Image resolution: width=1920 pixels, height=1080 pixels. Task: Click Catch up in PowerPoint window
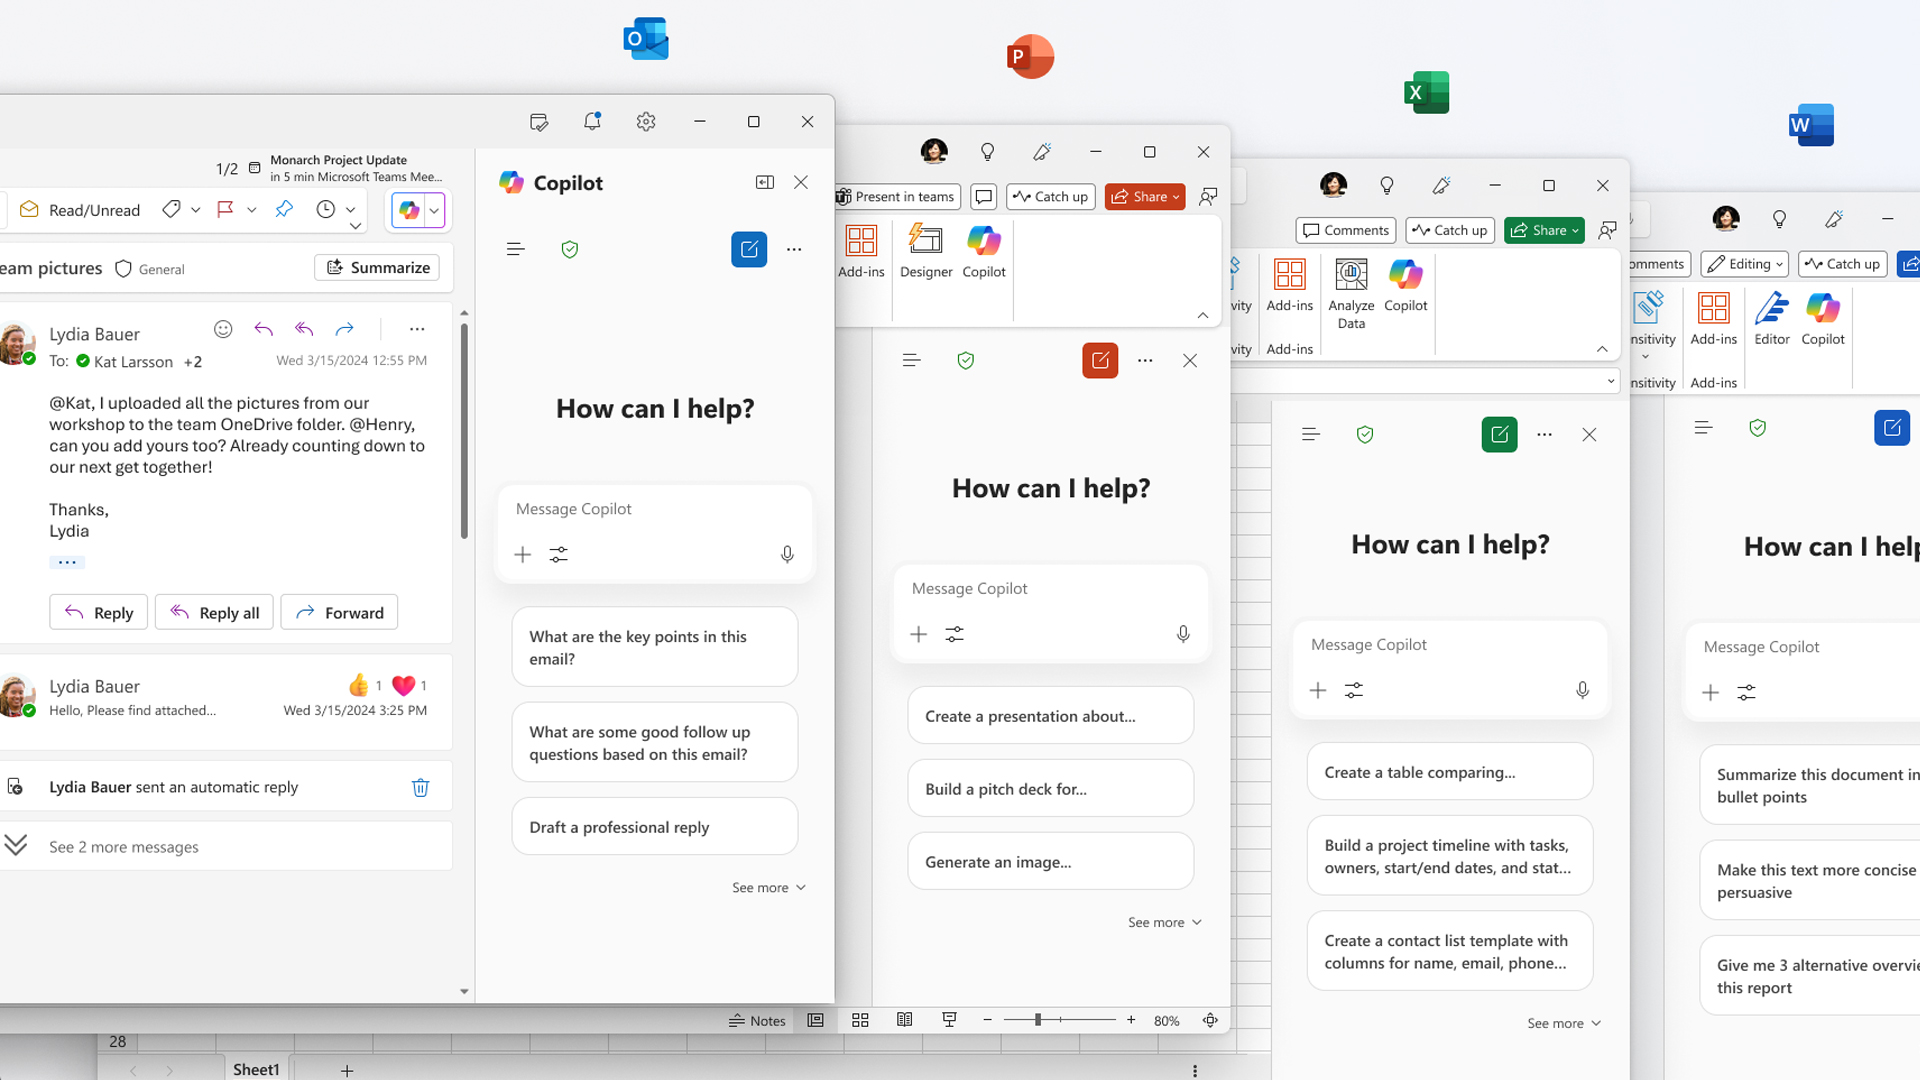pos(1050,197)
